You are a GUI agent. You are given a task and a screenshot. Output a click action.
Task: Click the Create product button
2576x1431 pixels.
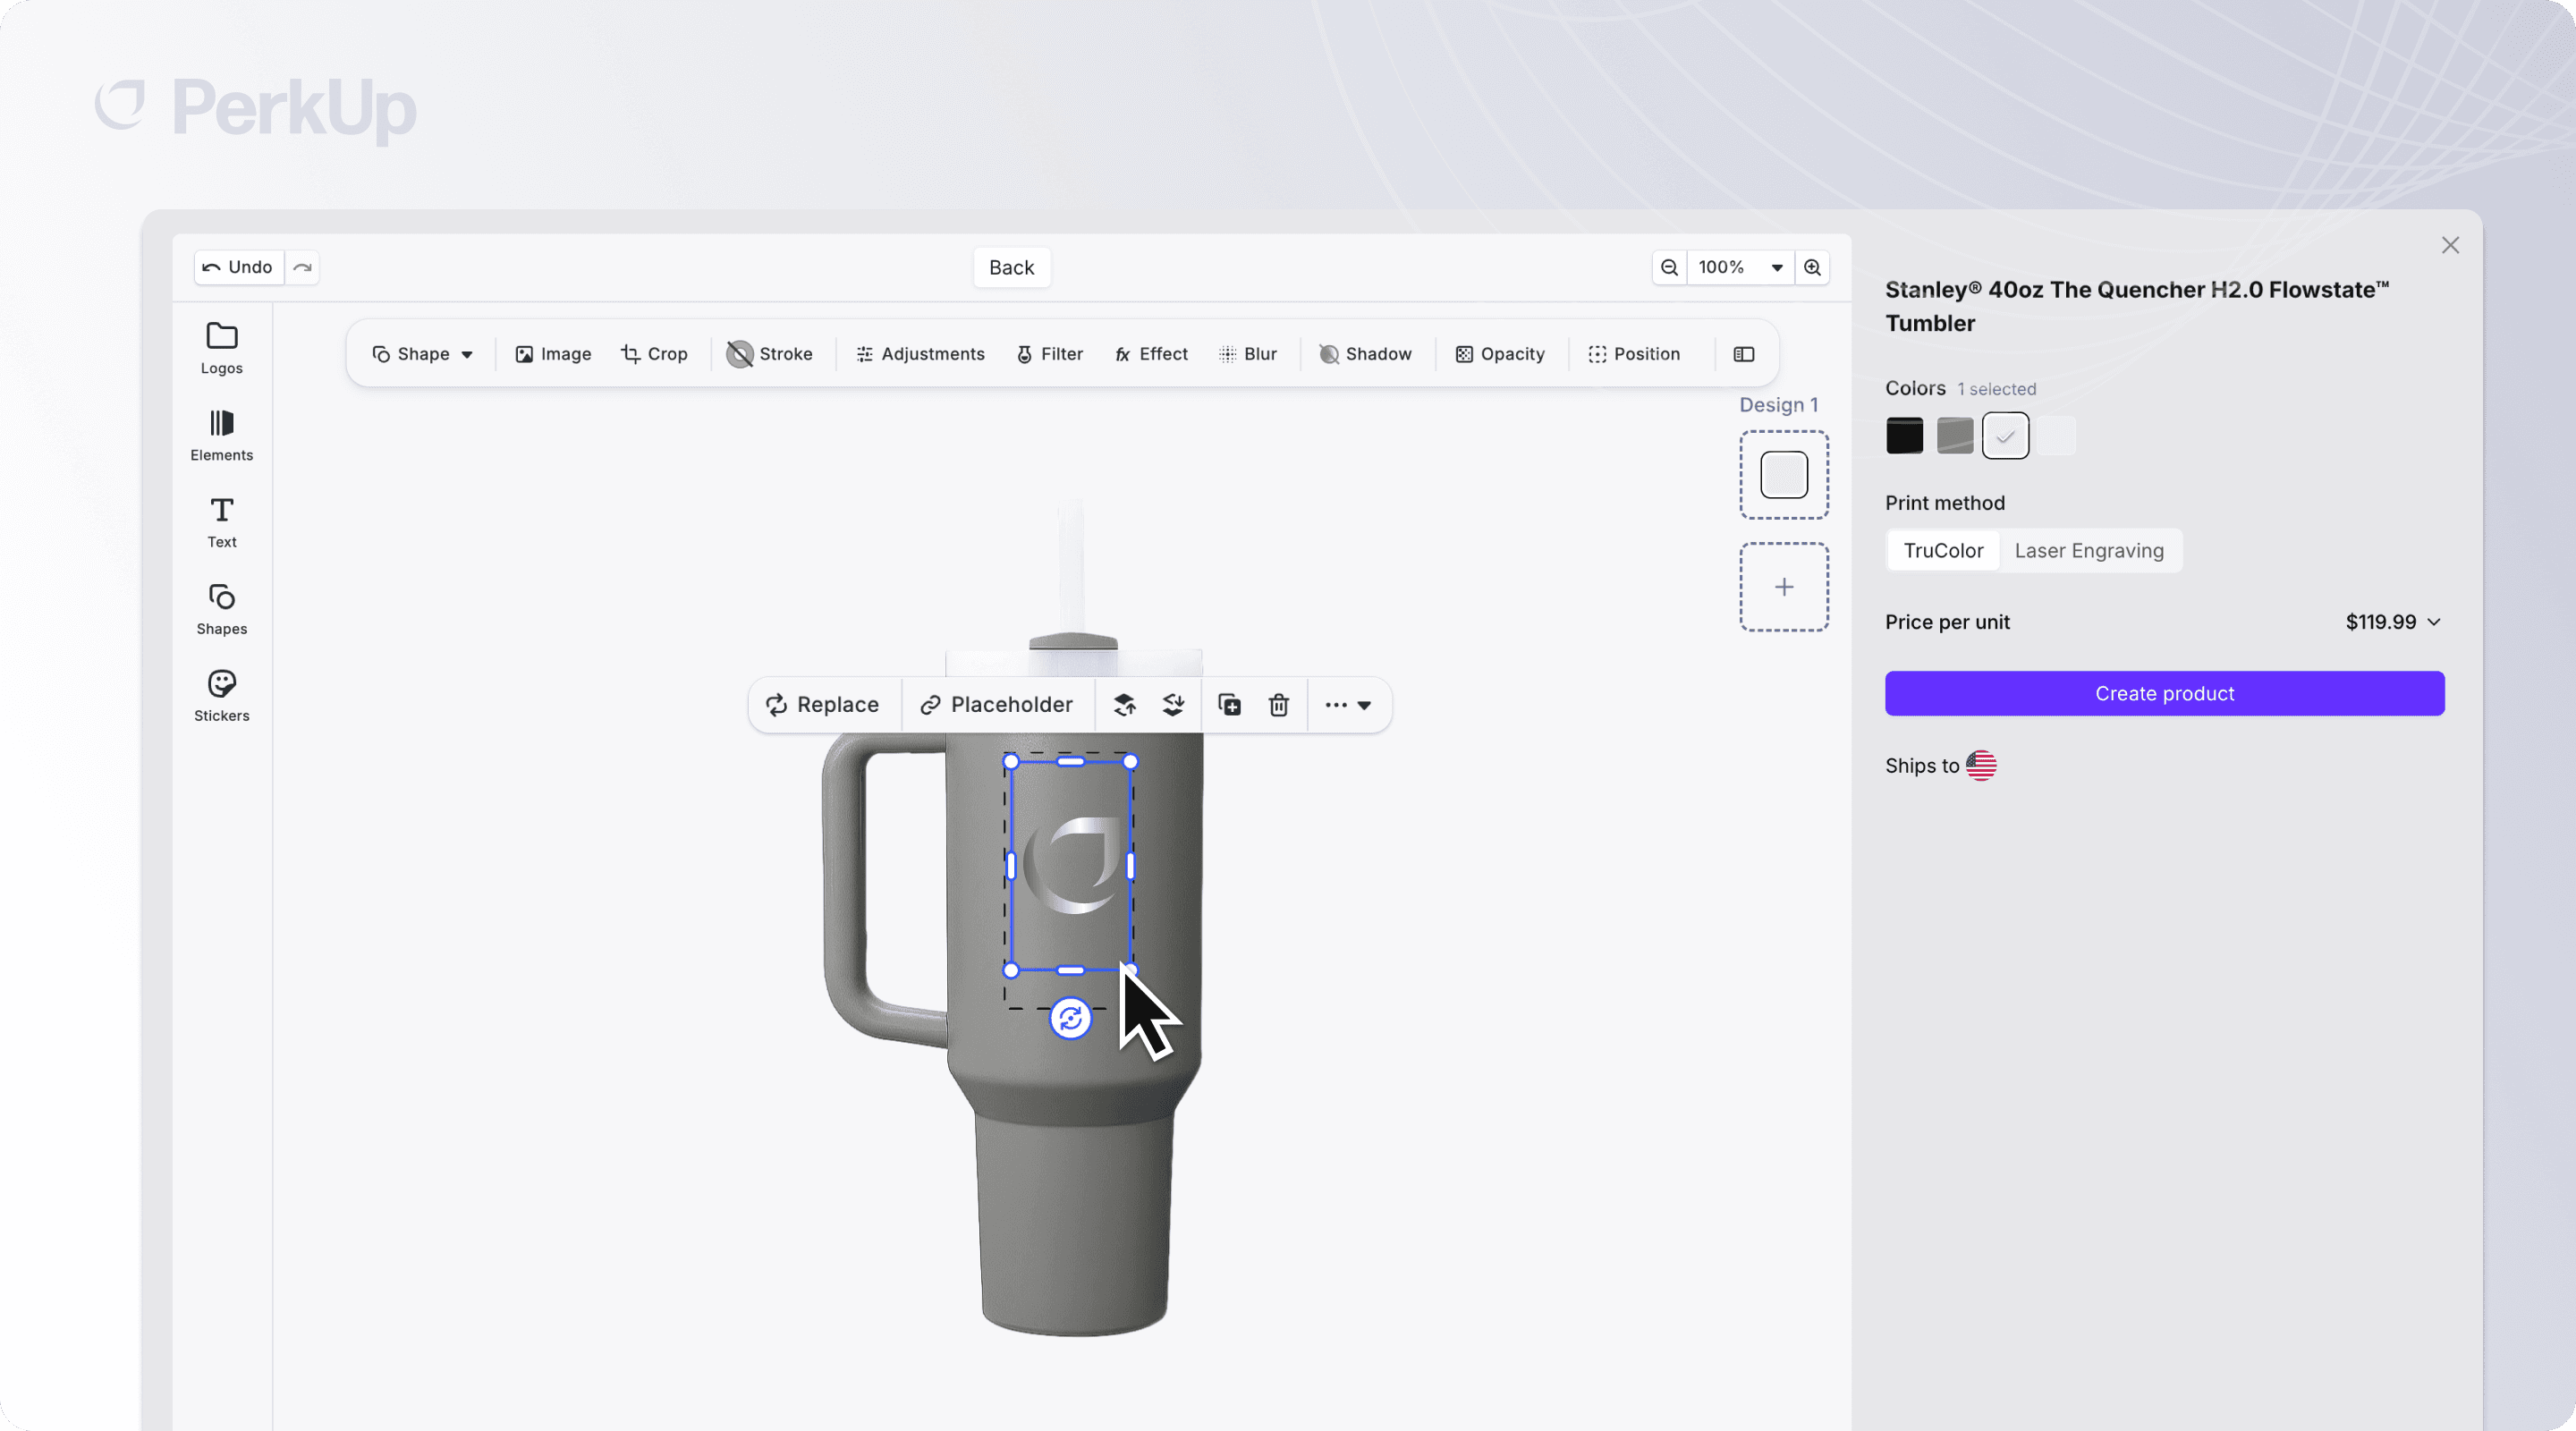[2164, 693]
